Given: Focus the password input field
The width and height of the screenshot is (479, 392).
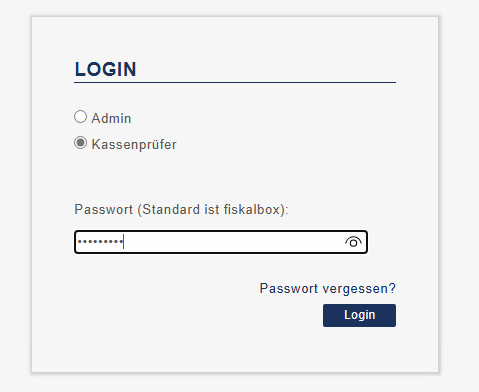Looking at the screenshot, I should [221, 242].
